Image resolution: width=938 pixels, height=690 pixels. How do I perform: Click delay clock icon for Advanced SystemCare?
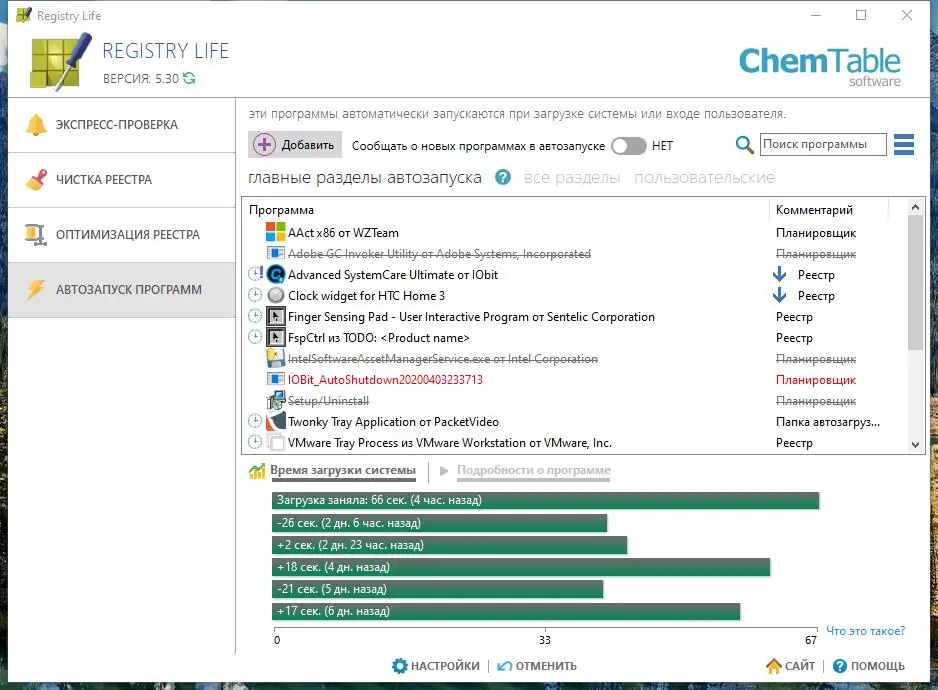click(x=255, y=273)
